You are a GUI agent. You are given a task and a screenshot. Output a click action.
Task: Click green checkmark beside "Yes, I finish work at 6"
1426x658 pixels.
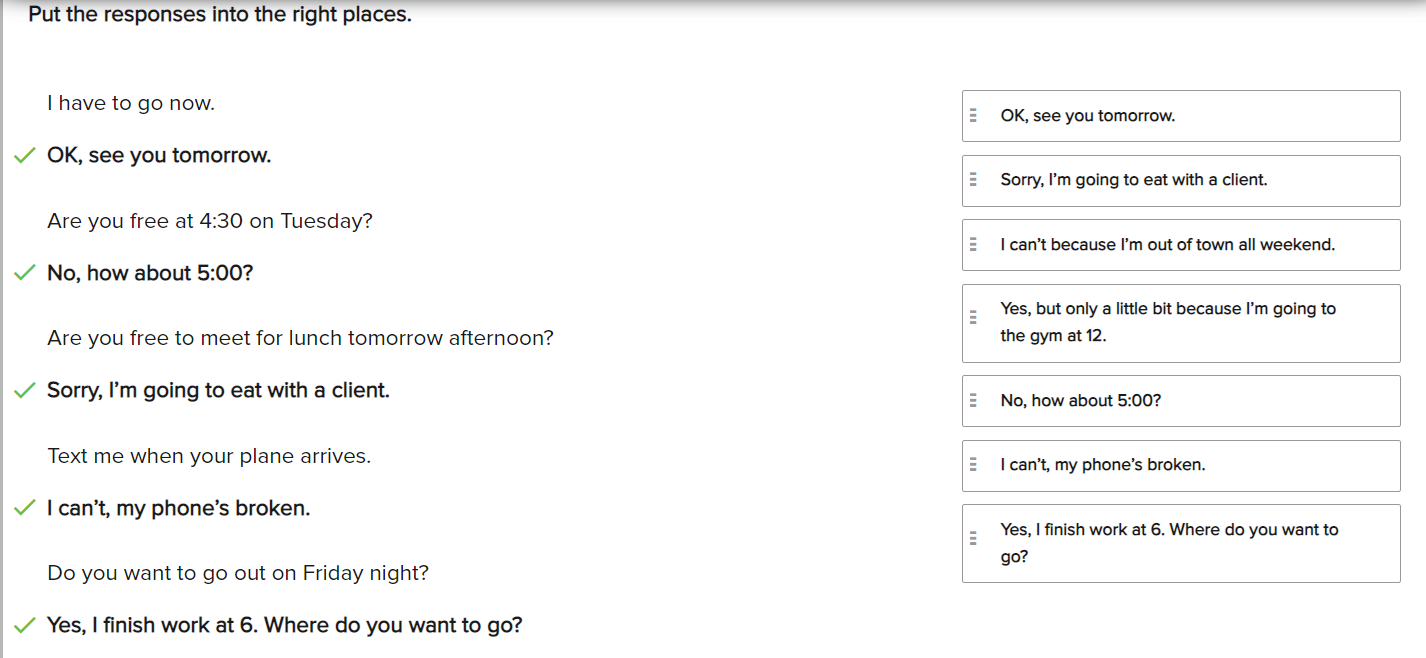point(24,626)
